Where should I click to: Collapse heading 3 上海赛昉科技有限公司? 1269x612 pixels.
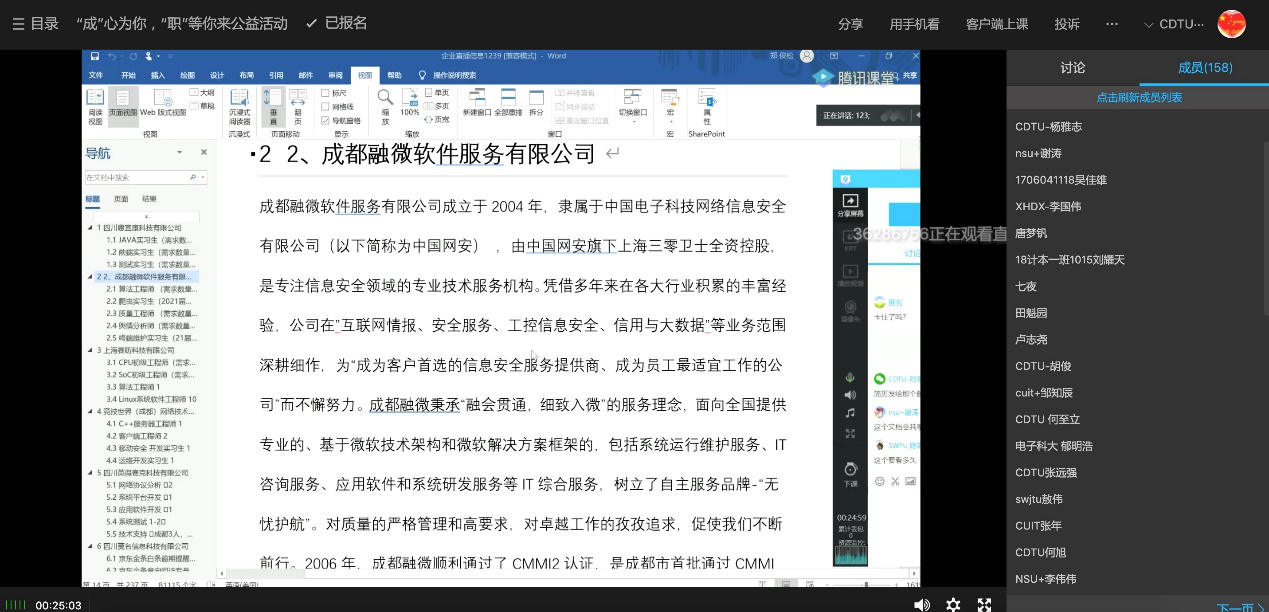[x=90, y=350]
